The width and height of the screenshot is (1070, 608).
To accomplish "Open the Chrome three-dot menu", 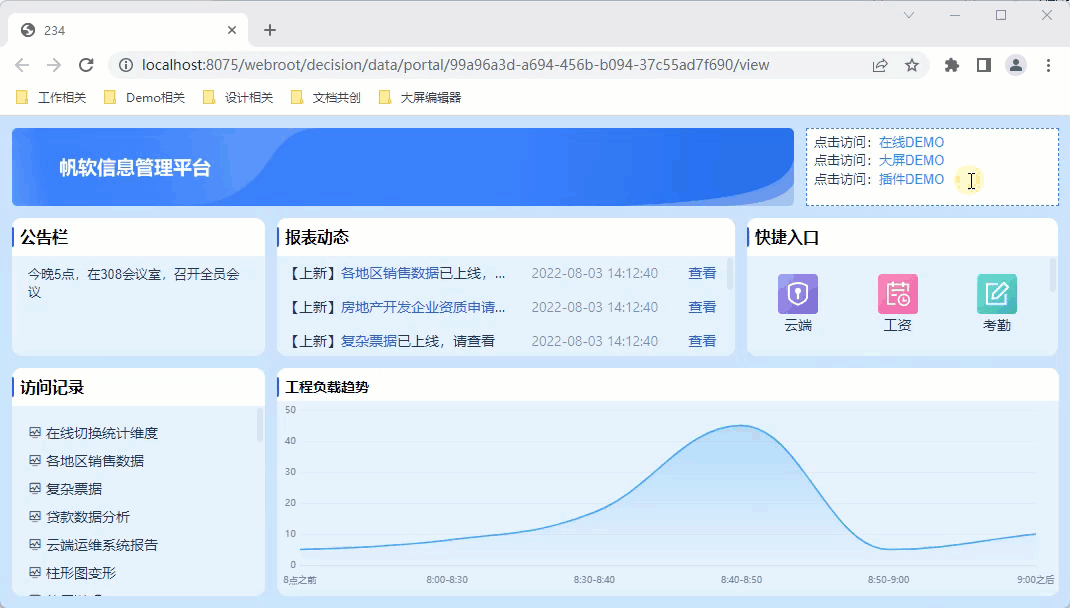I will coord(1048,65).
